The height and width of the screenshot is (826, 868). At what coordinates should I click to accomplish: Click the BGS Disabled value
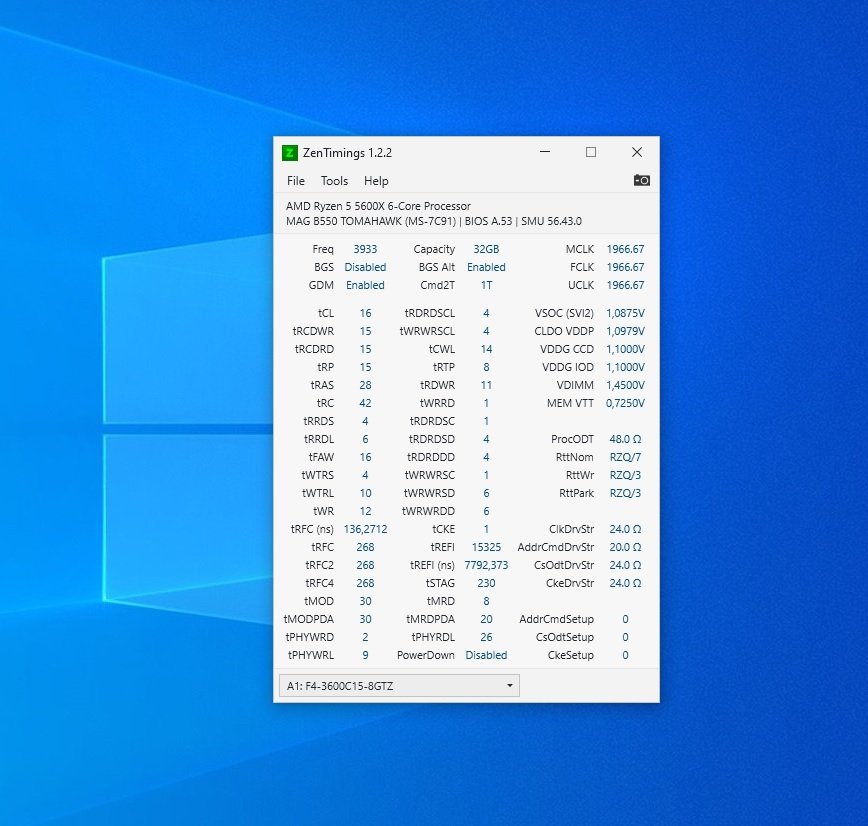365,267
